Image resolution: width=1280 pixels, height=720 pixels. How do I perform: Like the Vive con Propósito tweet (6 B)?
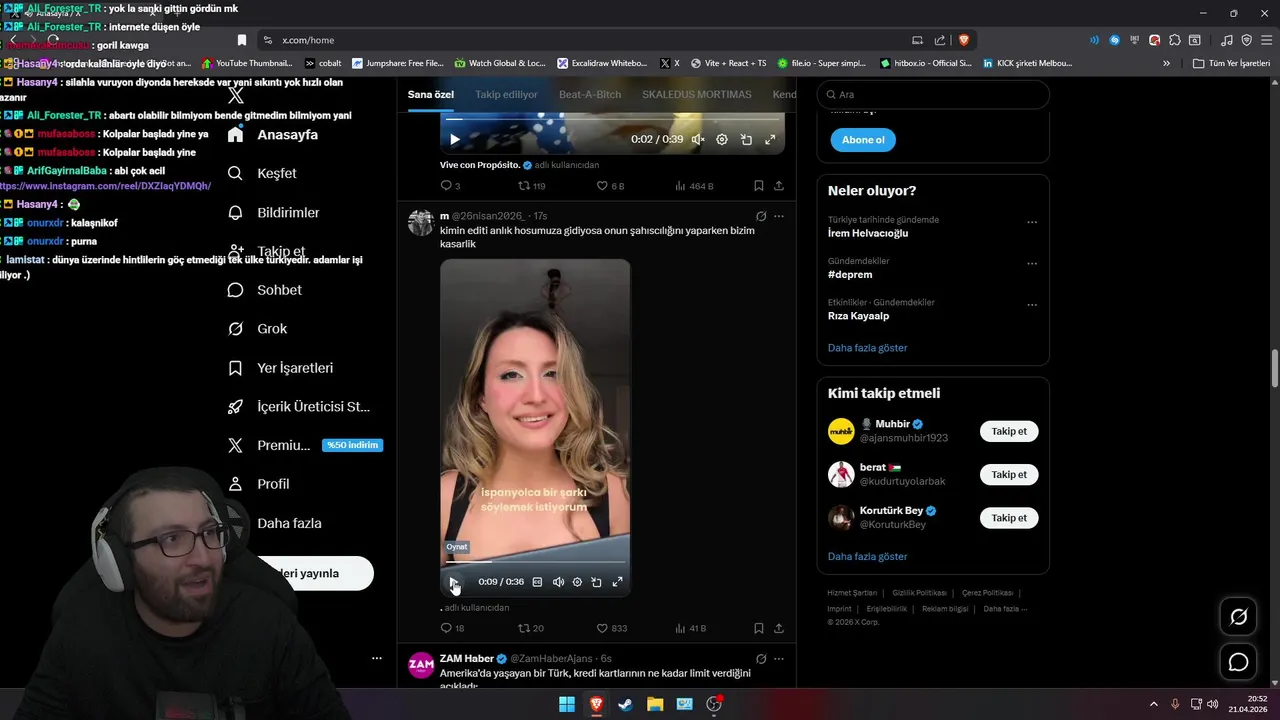coord(602,186)
